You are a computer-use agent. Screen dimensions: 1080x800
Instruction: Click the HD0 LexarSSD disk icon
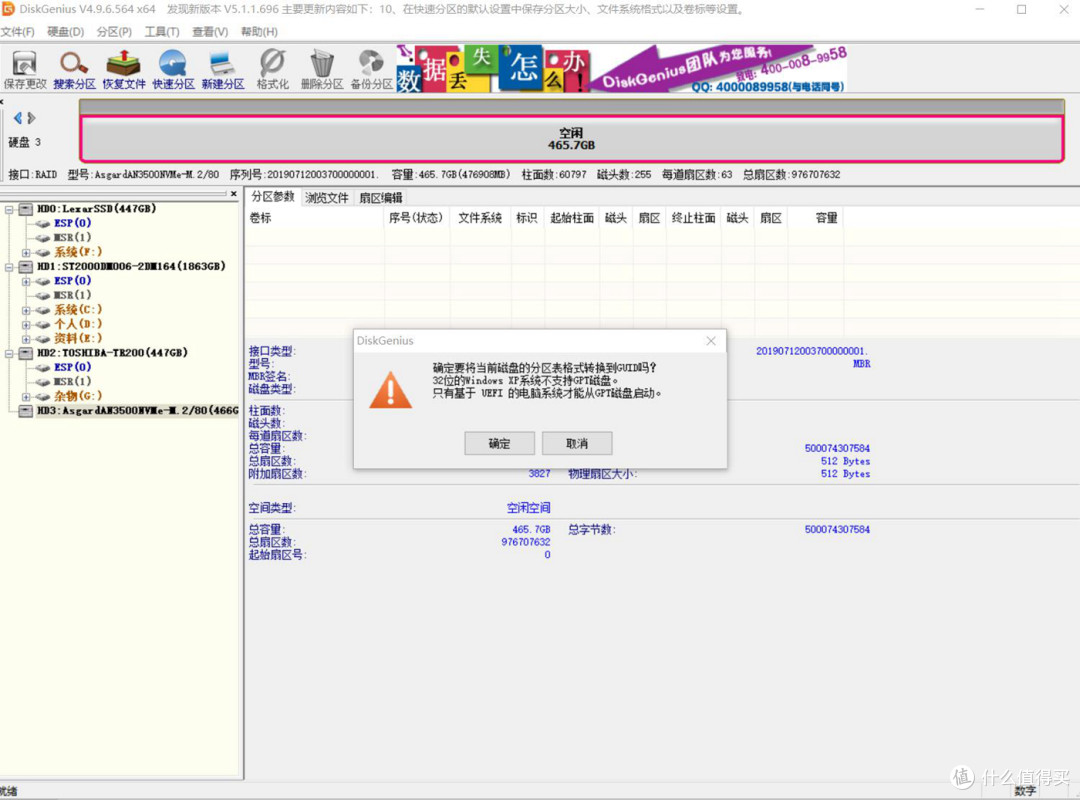(26, 209)
